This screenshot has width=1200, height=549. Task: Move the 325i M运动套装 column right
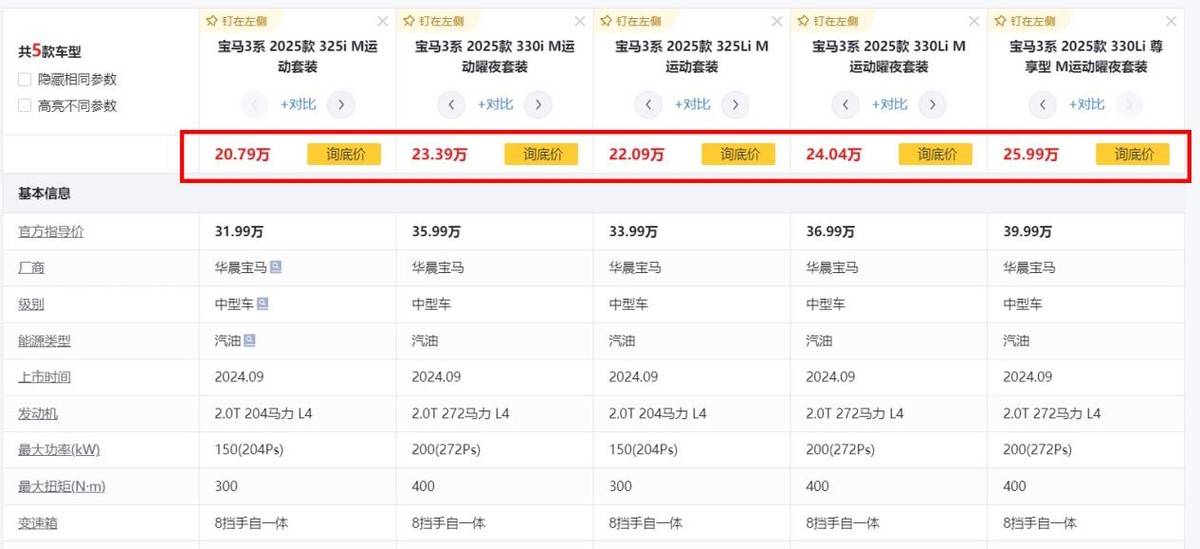point(341,104)
